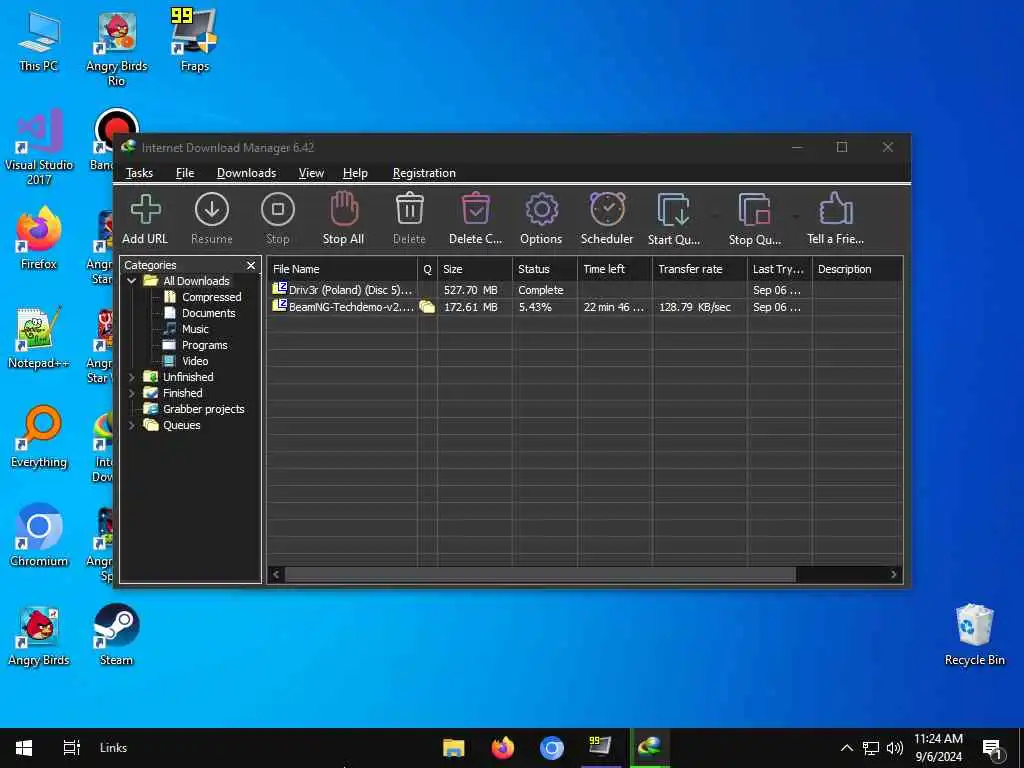
Task: Open the File menu
Action: tap(185, 173)
